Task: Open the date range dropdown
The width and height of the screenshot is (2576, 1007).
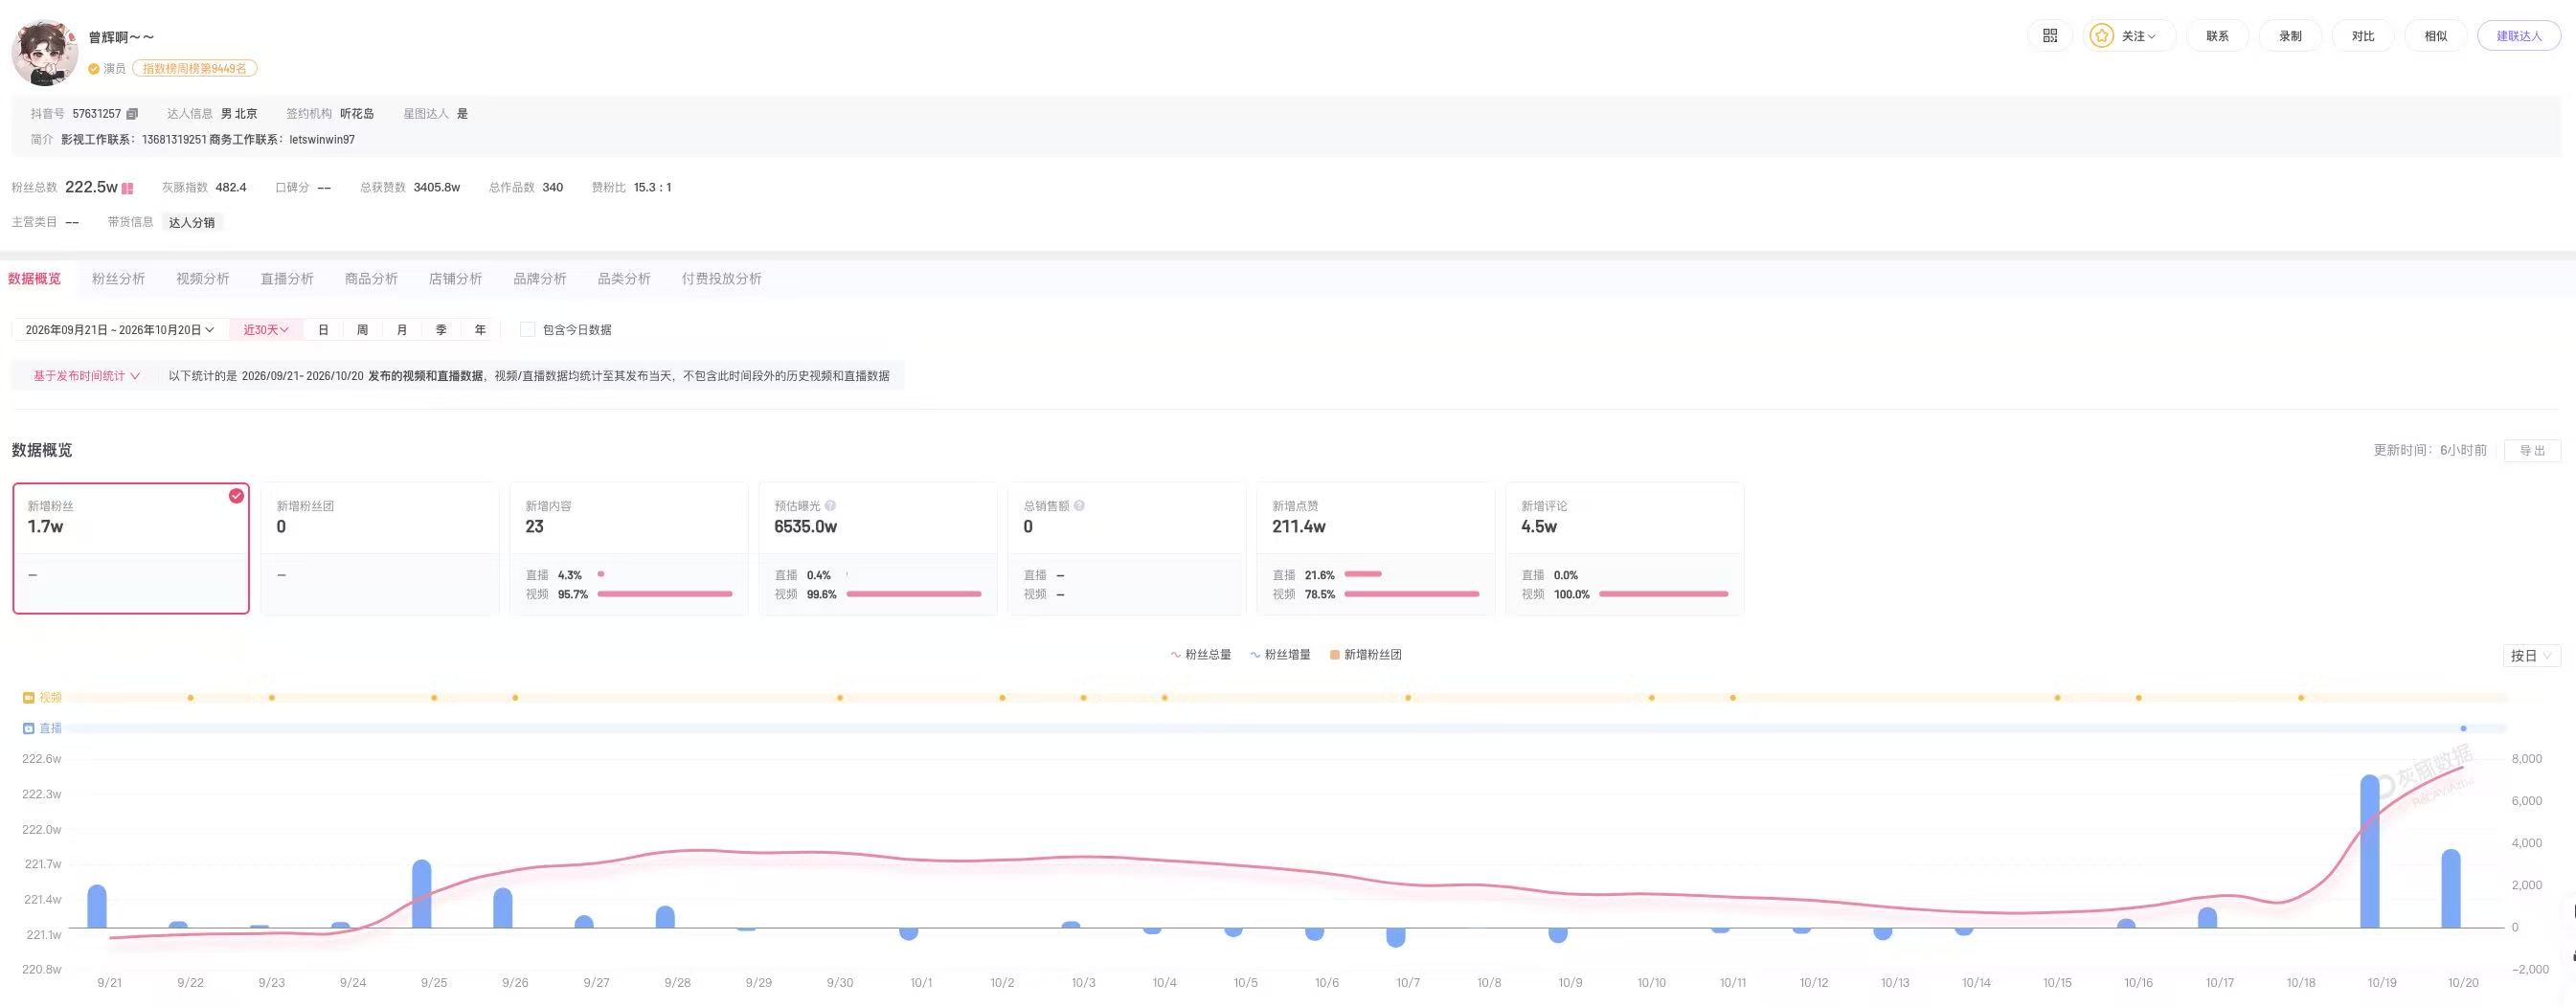Action: pyautogui.click(x=120, y=330)
